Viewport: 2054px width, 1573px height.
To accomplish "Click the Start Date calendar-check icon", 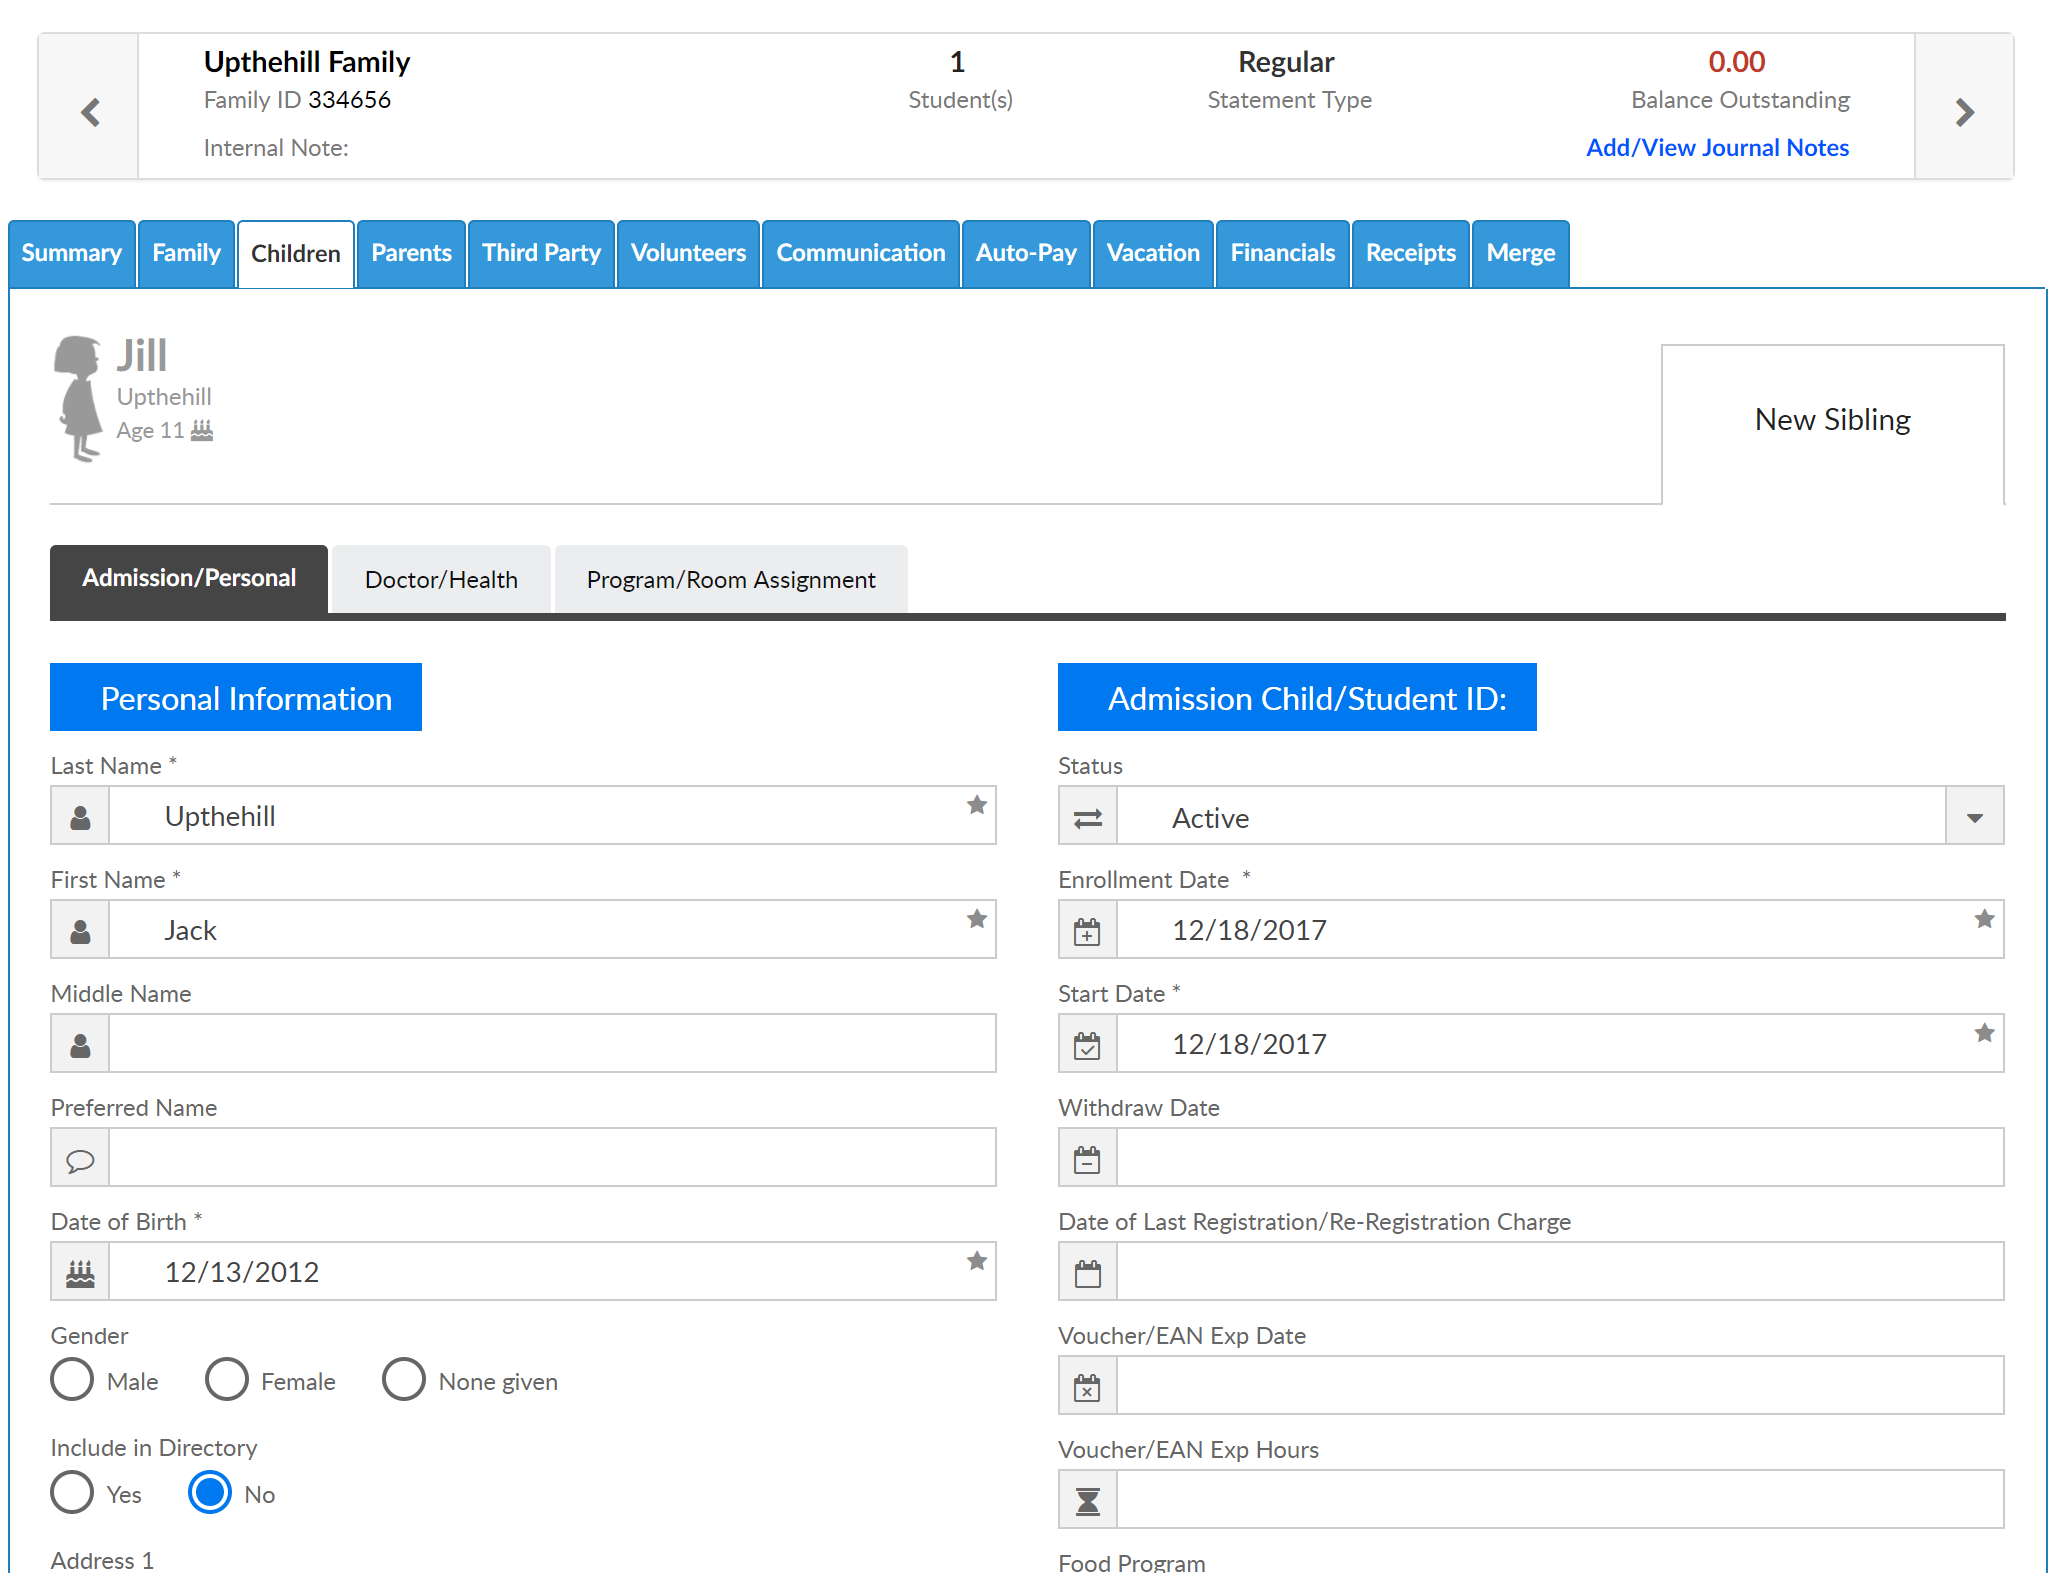I will tap(1087, 1045).
